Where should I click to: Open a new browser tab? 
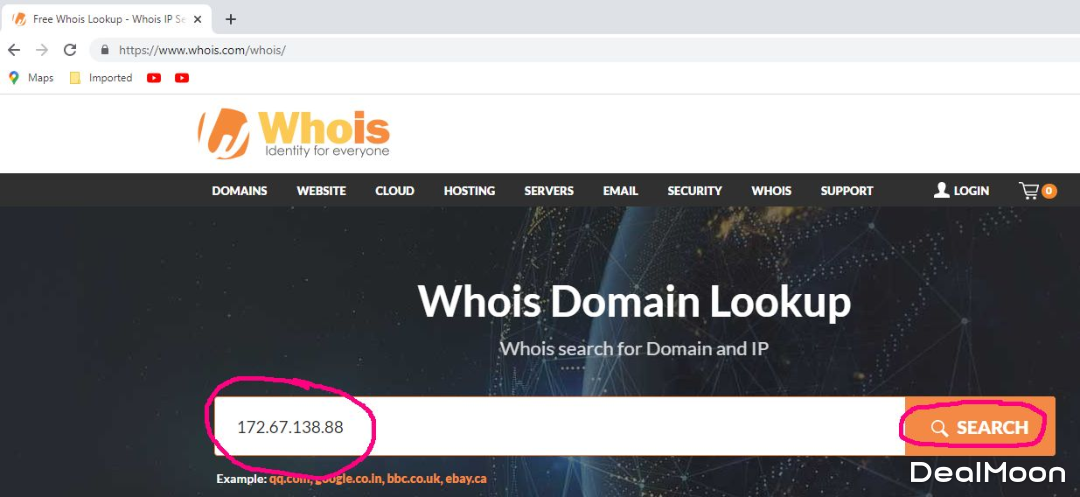tap(231, 19)
